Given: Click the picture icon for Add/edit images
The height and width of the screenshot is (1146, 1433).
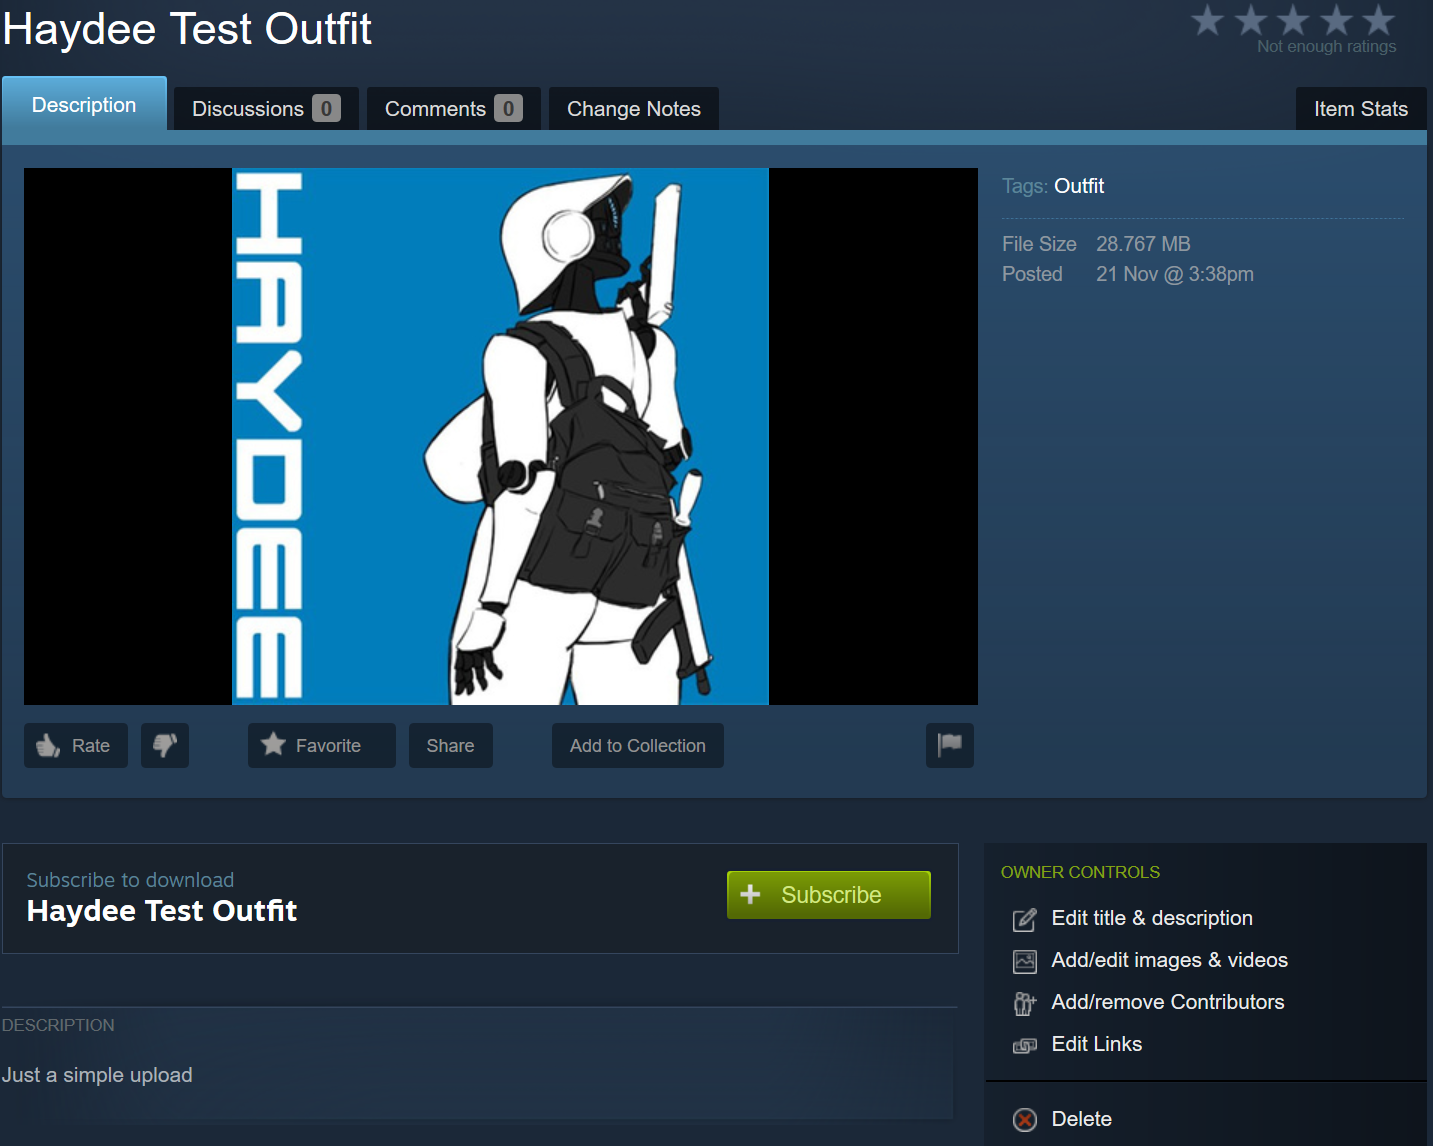Looking at the screenshot, I should (1025, 961).
